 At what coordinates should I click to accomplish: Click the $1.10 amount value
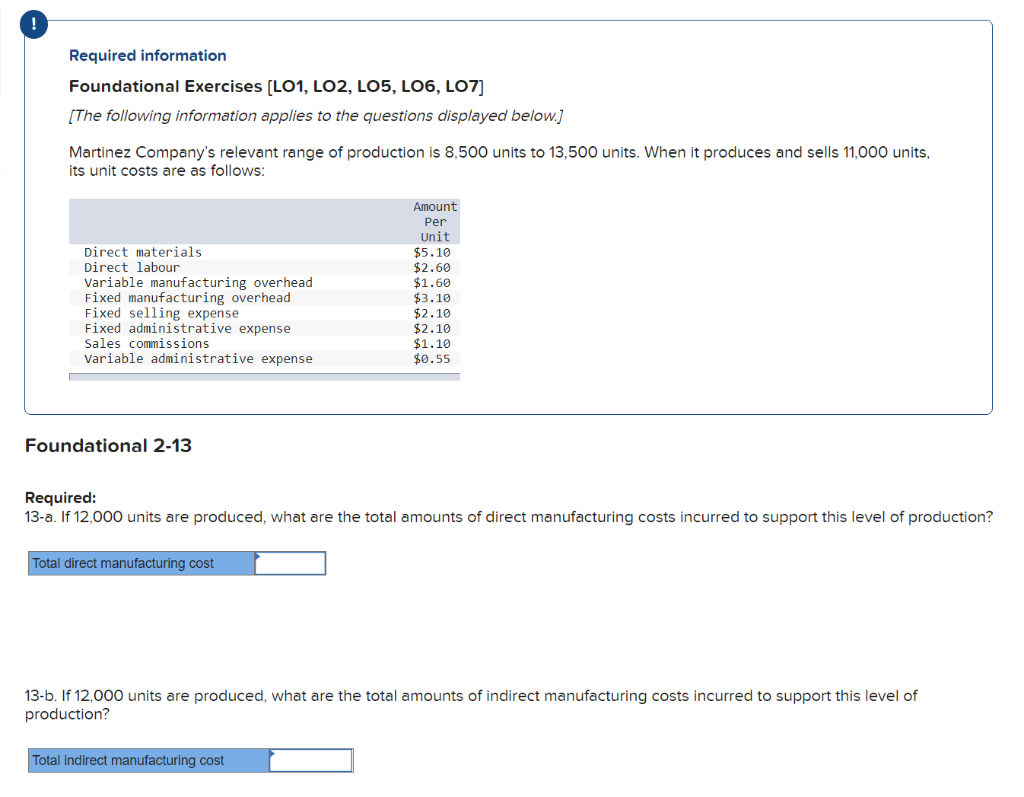coord(432,344)
